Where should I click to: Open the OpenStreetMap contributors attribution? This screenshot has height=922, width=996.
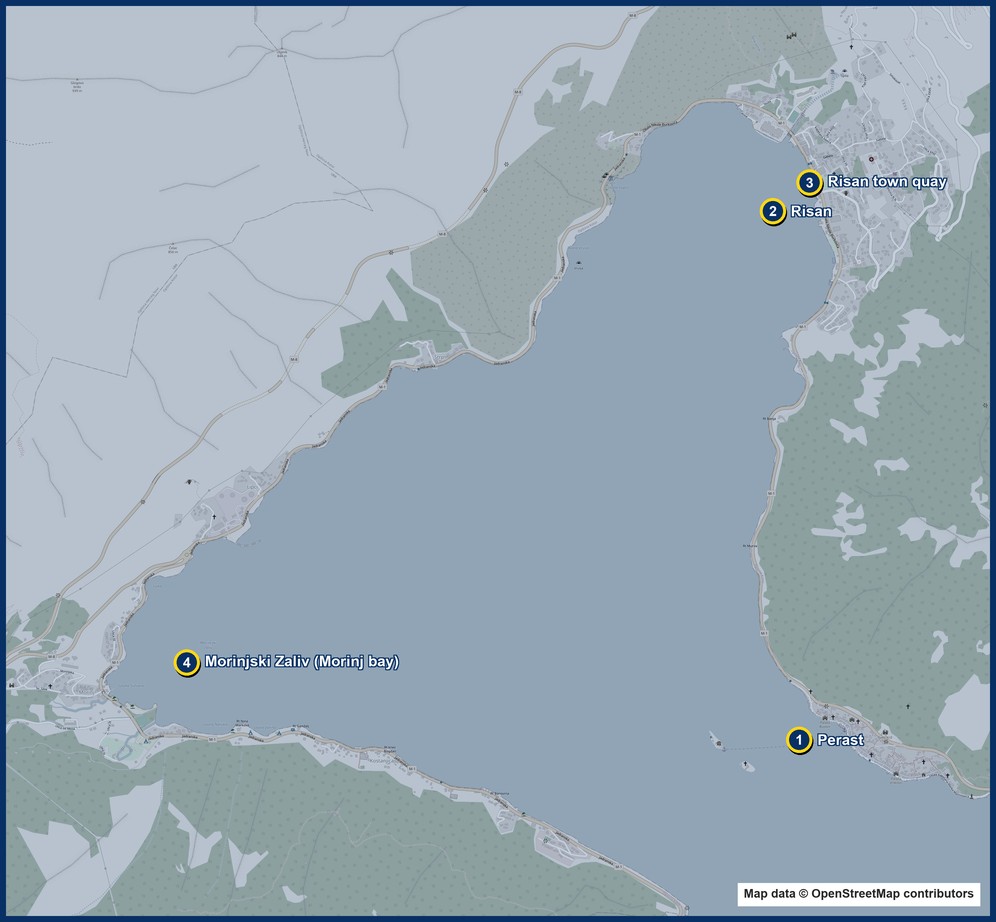[x=858, y=893]
